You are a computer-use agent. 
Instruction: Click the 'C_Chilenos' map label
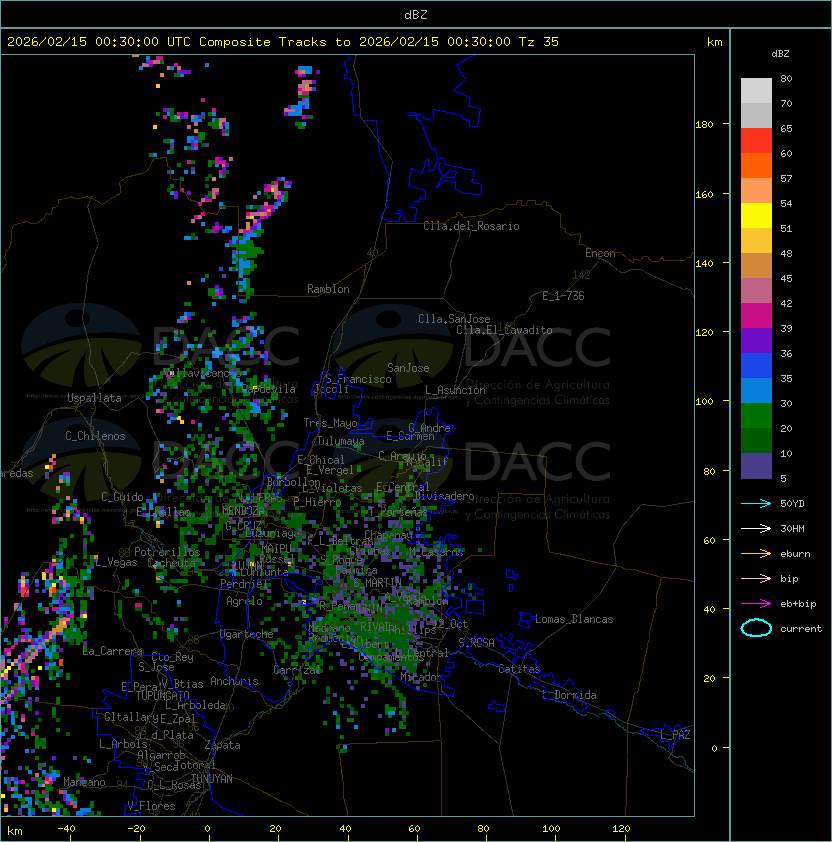(x=95, y=436)
